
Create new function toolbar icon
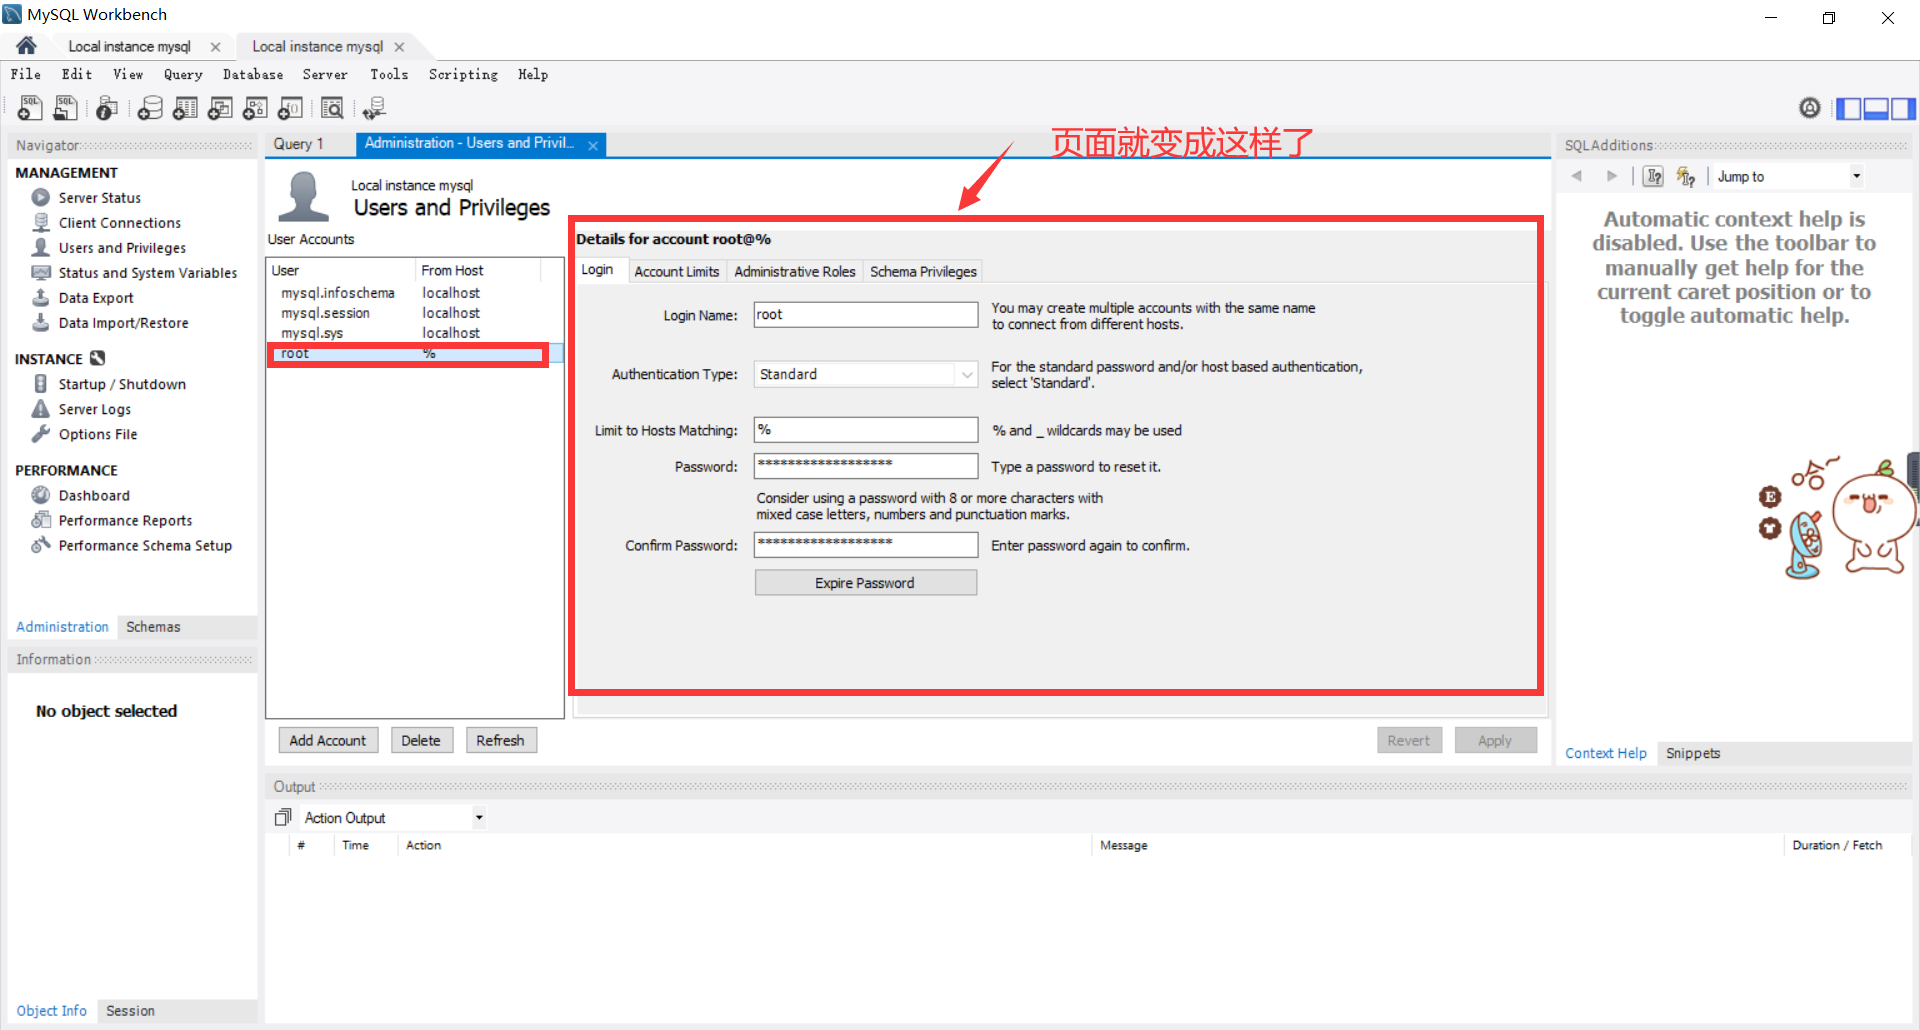[290, 108]
